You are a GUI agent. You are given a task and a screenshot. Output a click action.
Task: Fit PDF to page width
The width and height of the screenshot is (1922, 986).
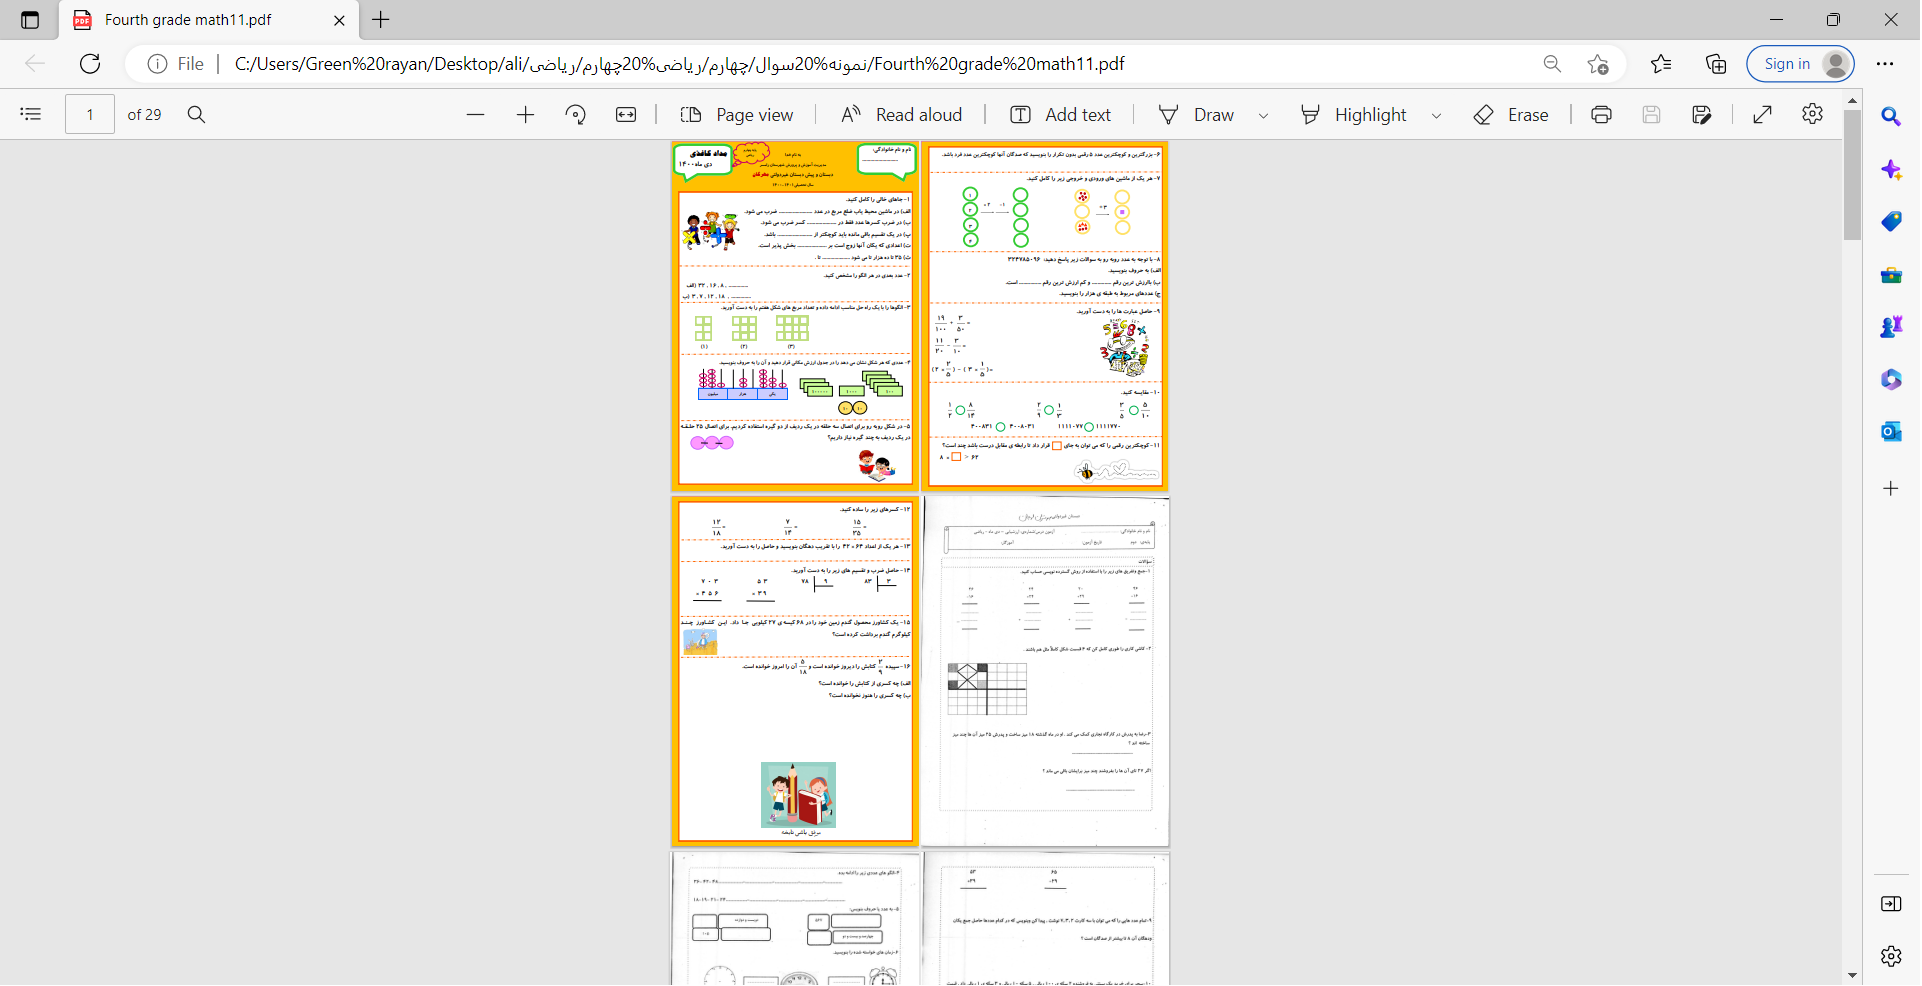pos(626,115)
